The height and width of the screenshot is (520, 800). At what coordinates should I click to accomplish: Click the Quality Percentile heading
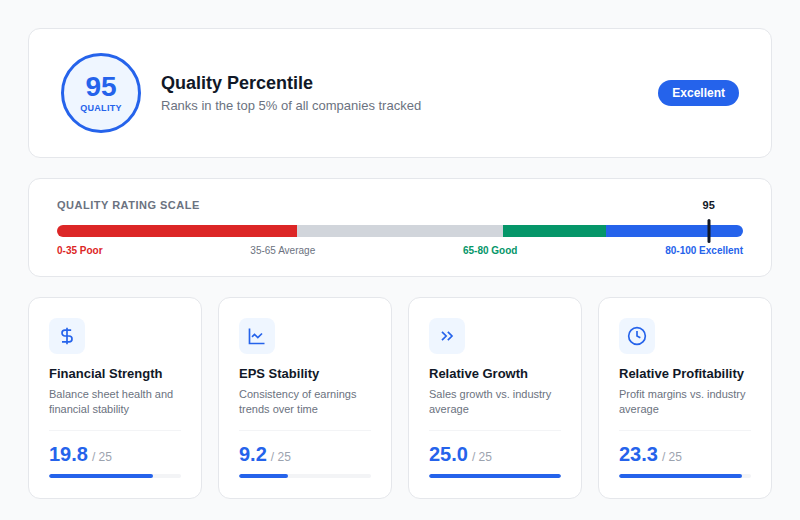point(237,83)
